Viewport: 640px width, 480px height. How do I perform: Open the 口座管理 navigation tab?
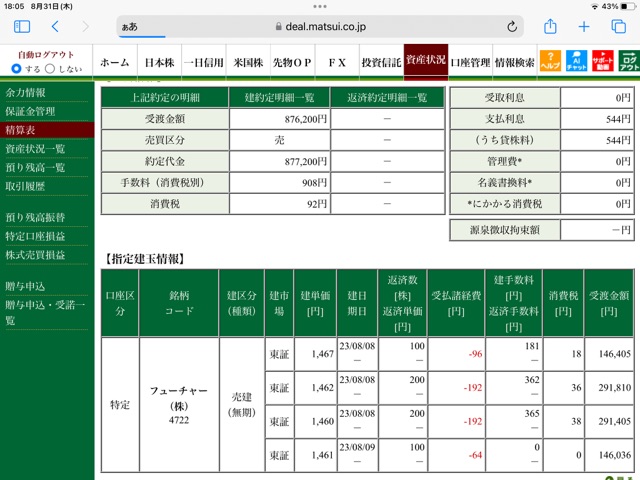(470, 62)
